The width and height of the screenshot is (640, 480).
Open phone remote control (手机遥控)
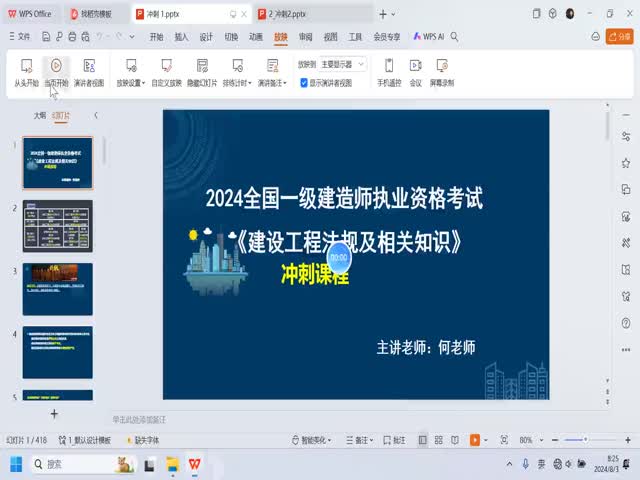[x=389, y=73]
